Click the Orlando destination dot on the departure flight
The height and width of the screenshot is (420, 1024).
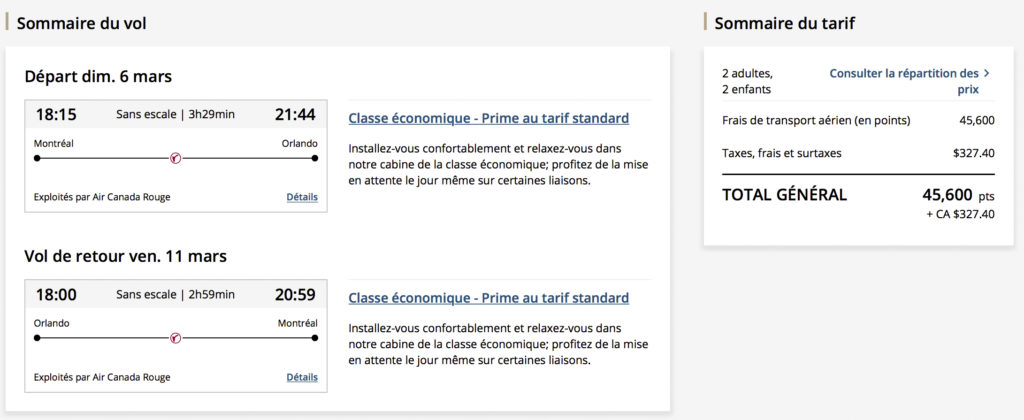[314, 158]
